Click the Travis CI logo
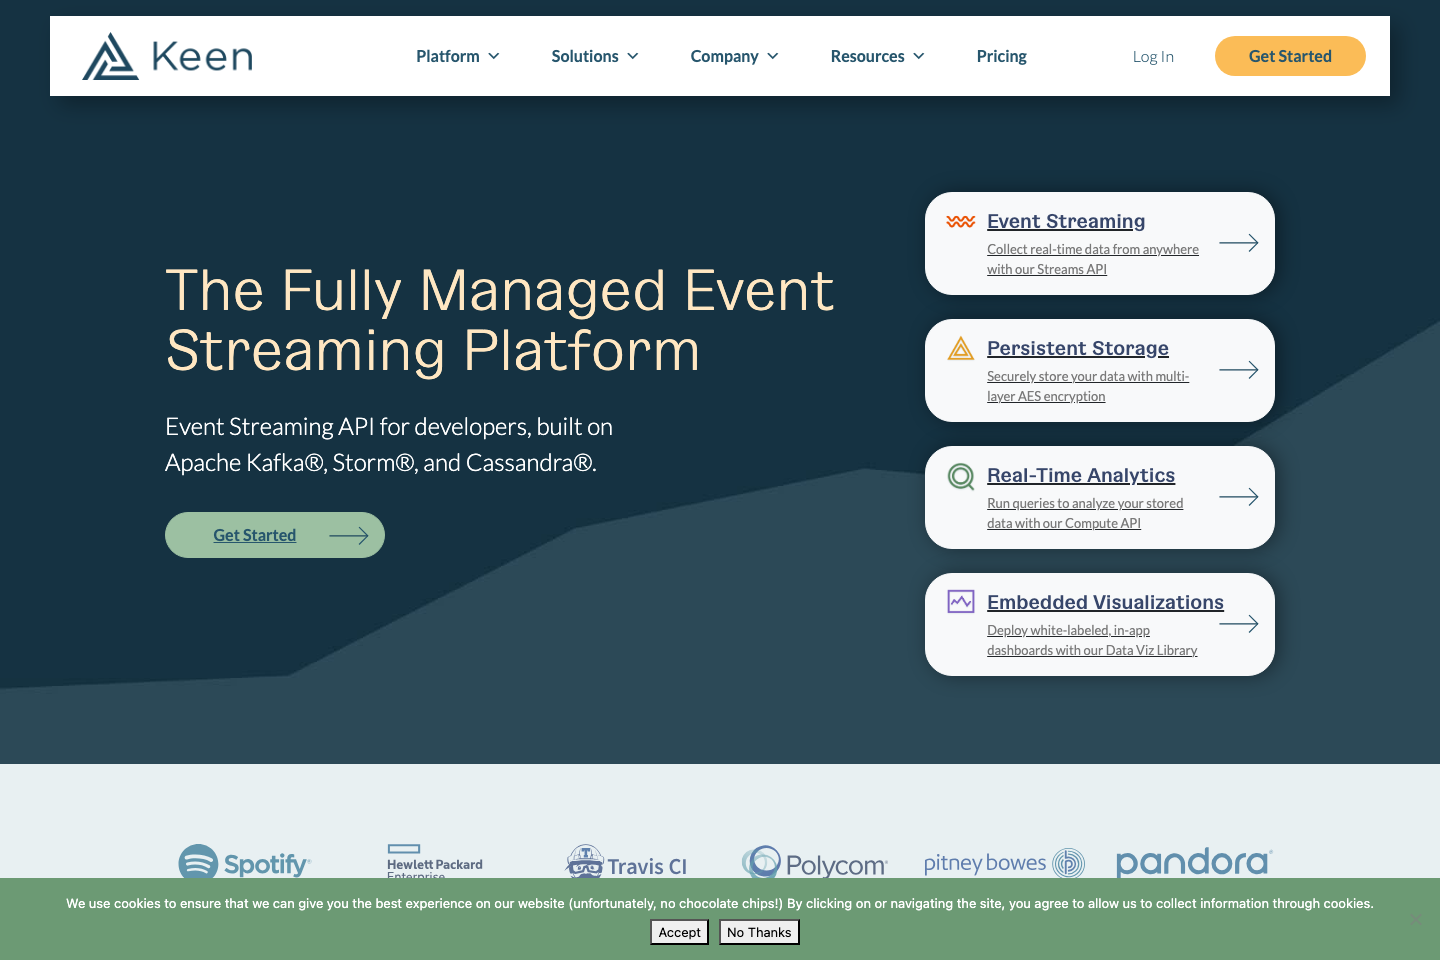The image size is (1440, 960). click(x=628, y=862)
